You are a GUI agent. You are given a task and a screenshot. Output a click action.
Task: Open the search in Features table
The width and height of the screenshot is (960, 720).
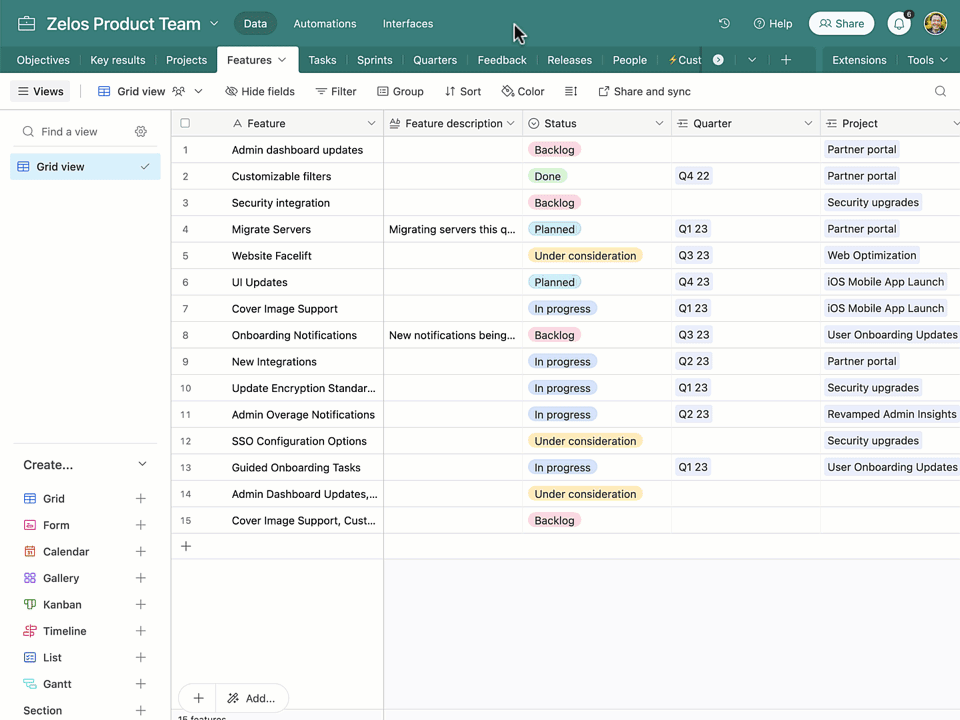pos(940,91)
